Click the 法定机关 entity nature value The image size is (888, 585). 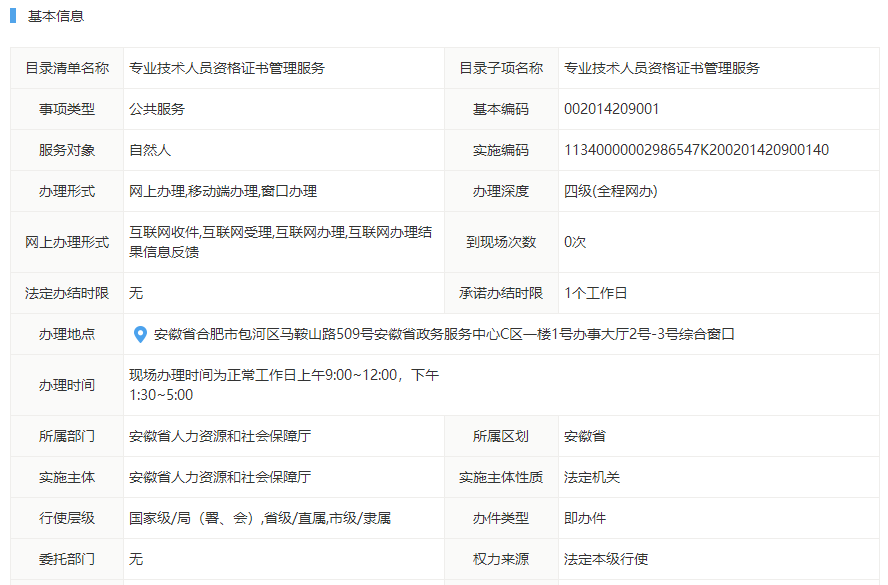(x=592, y=477)
